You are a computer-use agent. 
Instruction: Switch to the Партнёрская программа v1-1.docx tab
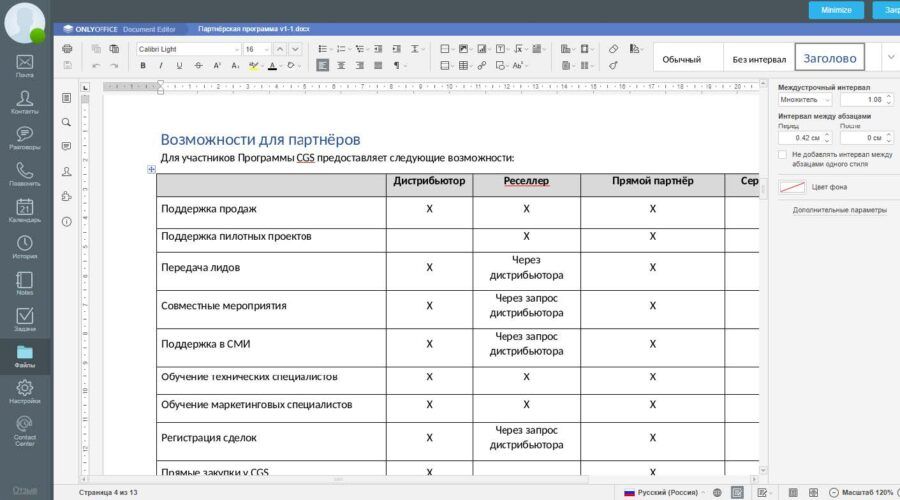point(253,29)
